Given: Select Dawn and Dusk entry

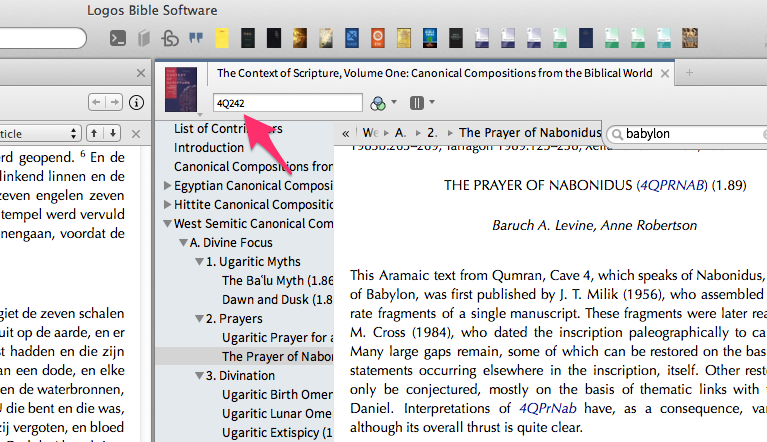Looking at the screenshot, I should [x=277, y=300].
